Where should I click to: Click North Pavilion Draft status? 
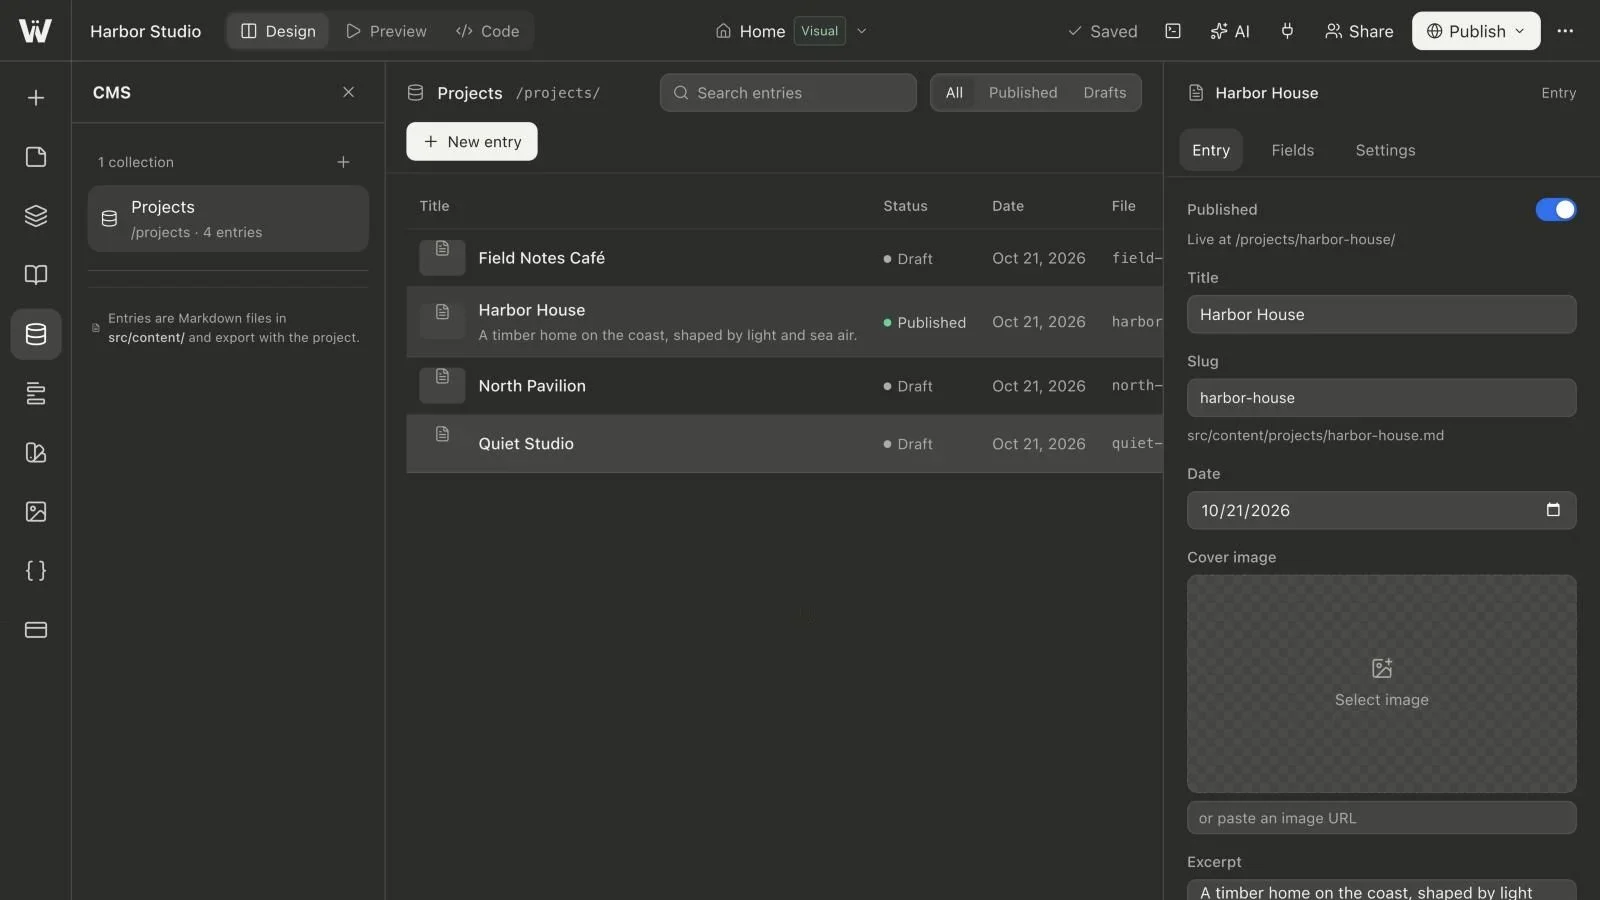pos(908,386)
